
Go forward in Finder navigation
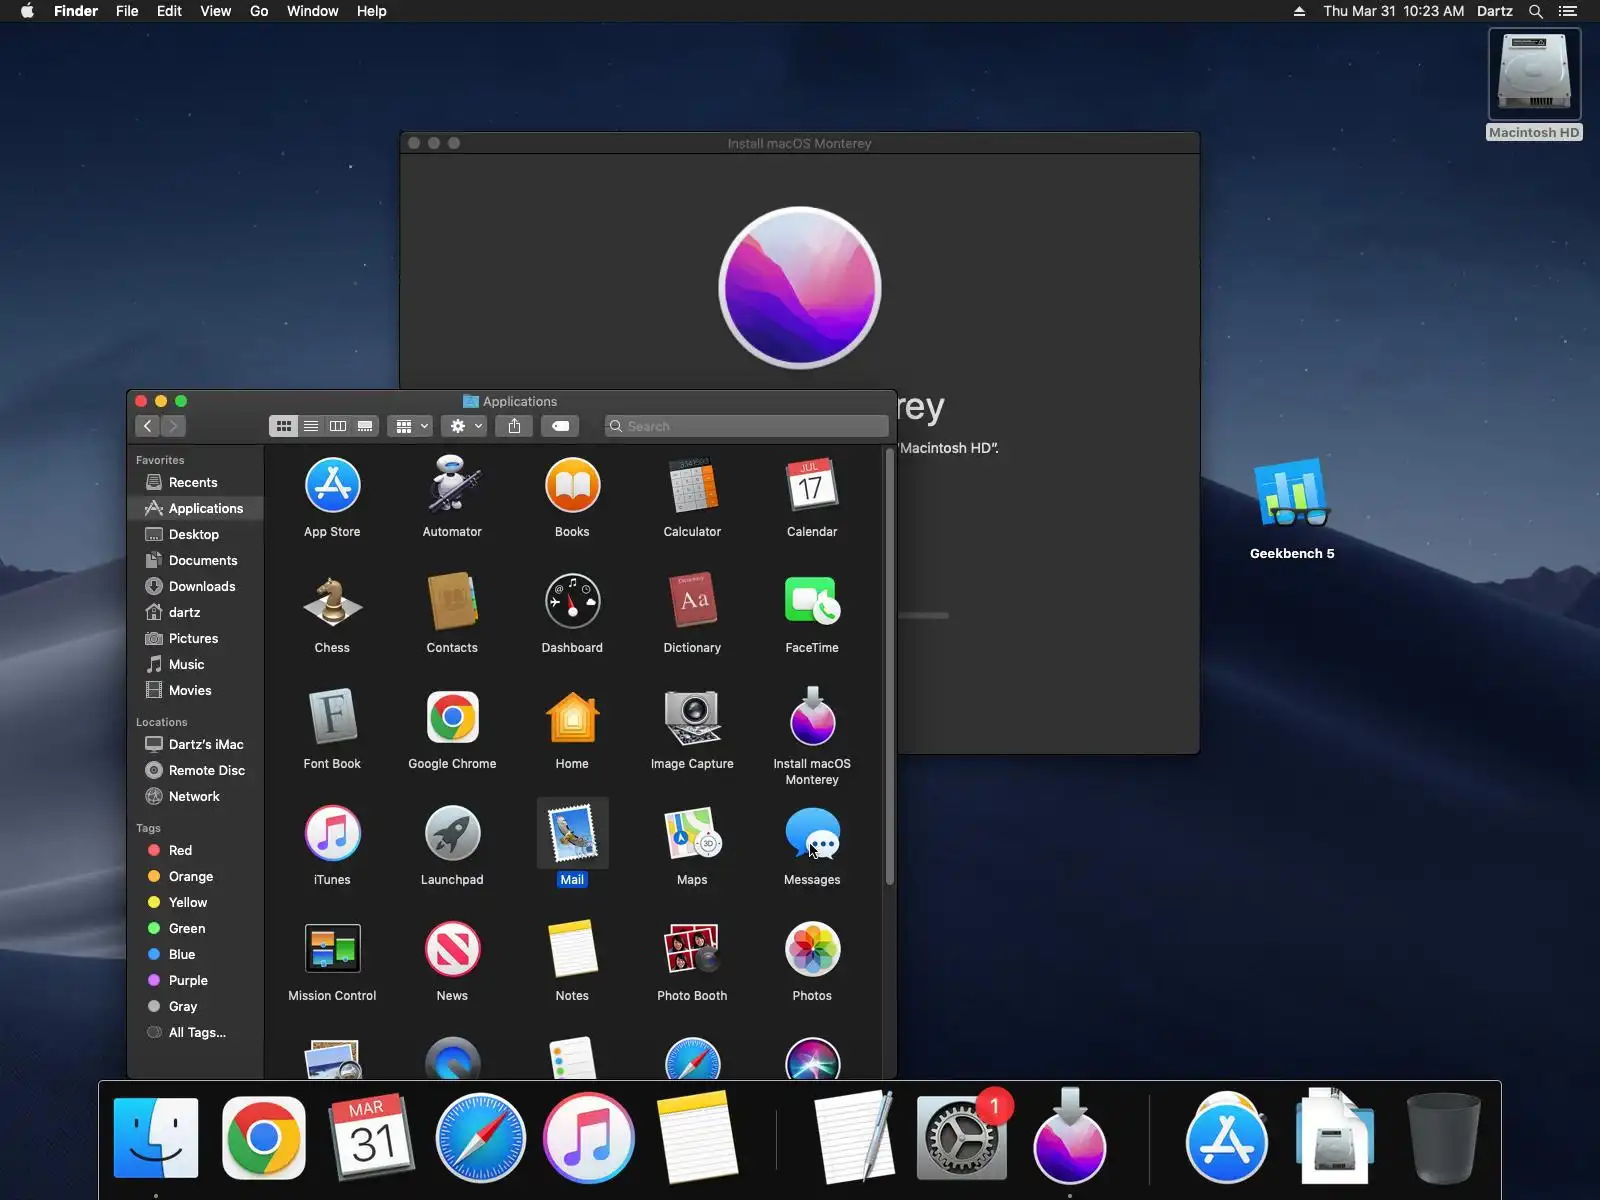tap(173, 426)
